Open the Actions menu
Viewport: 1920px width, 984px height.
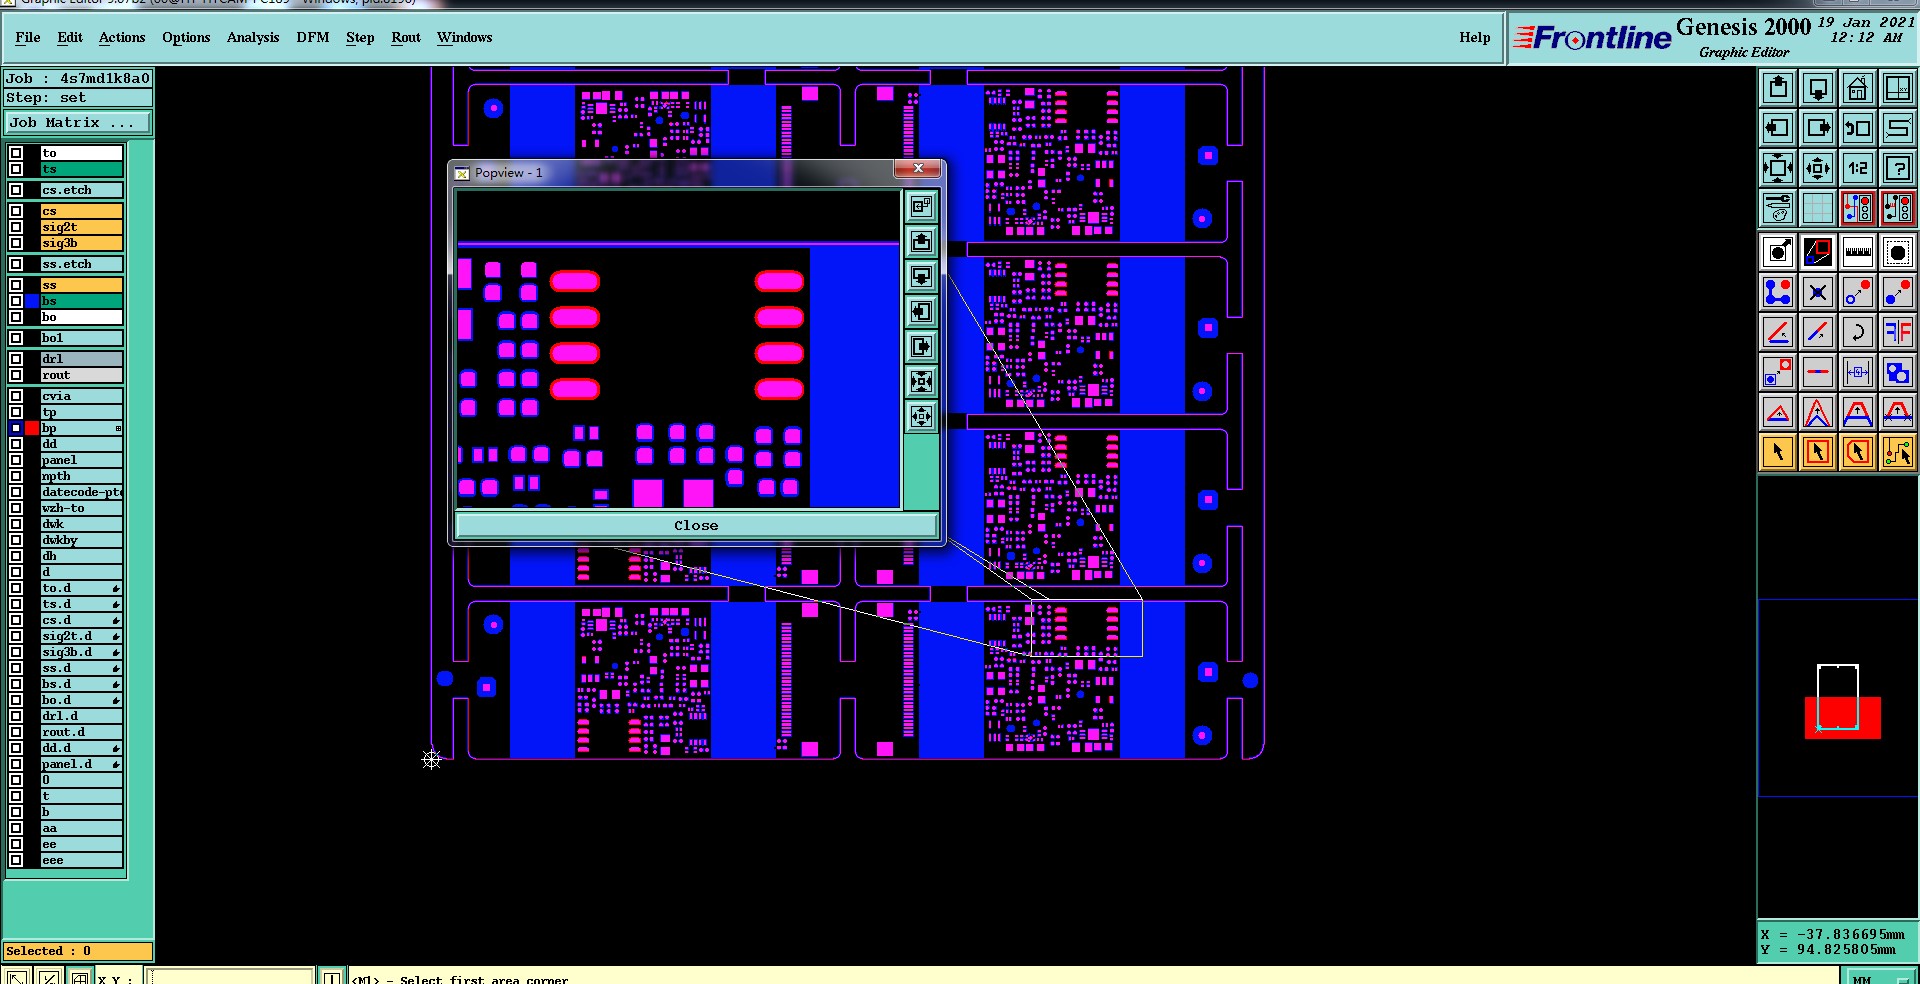click(x=122, y=37)
